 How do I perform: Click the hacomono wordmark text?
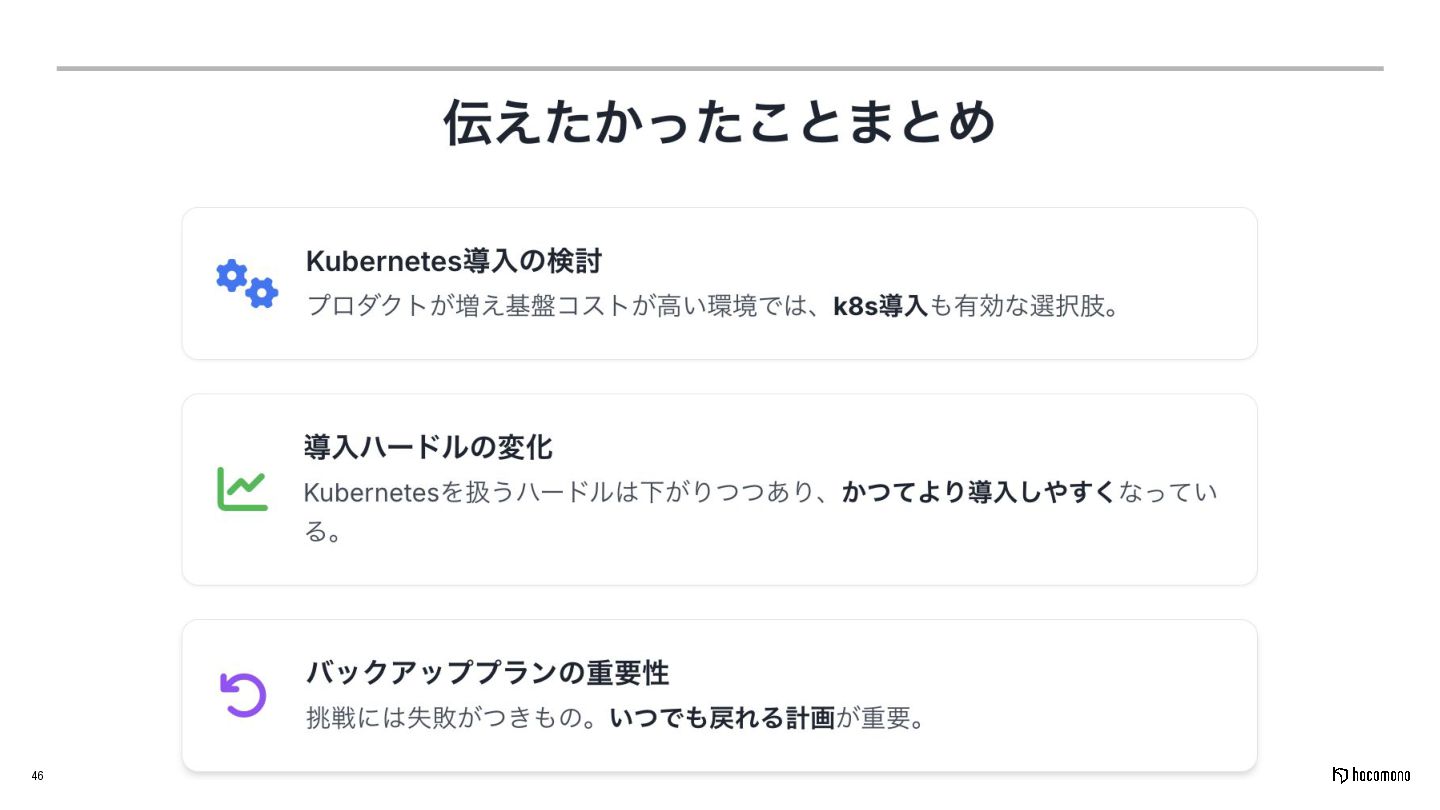point(1382,775)
